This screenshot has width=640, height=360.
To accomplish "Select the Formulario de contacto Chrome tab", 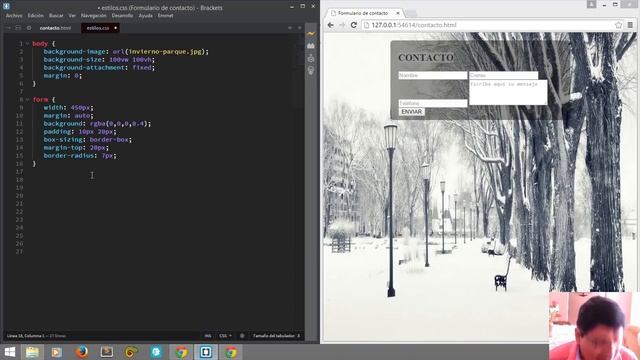I will (362, 13).
